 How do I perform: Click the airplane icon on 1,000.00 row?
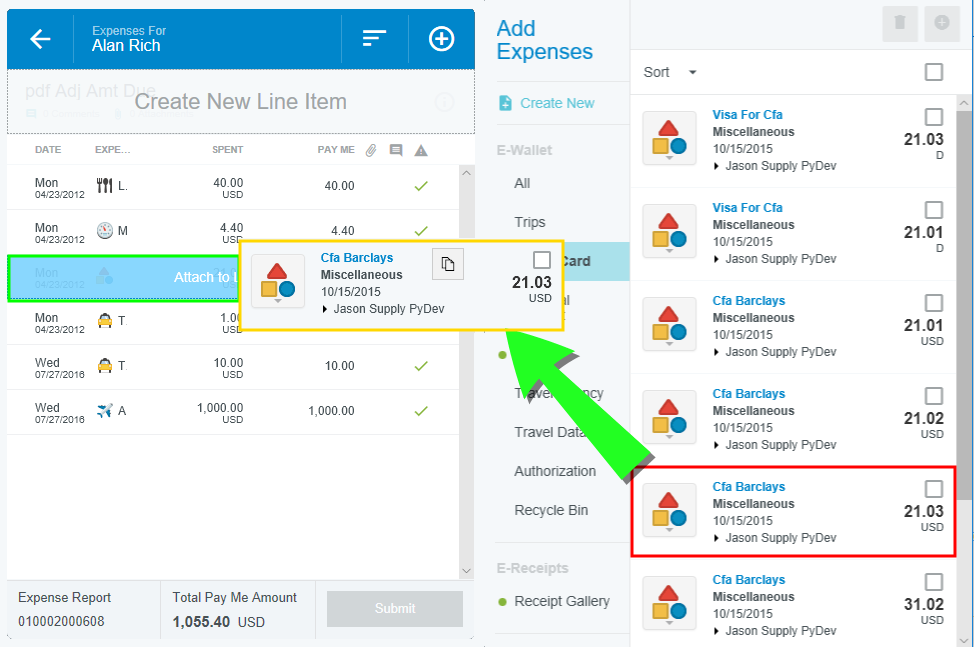104,411
